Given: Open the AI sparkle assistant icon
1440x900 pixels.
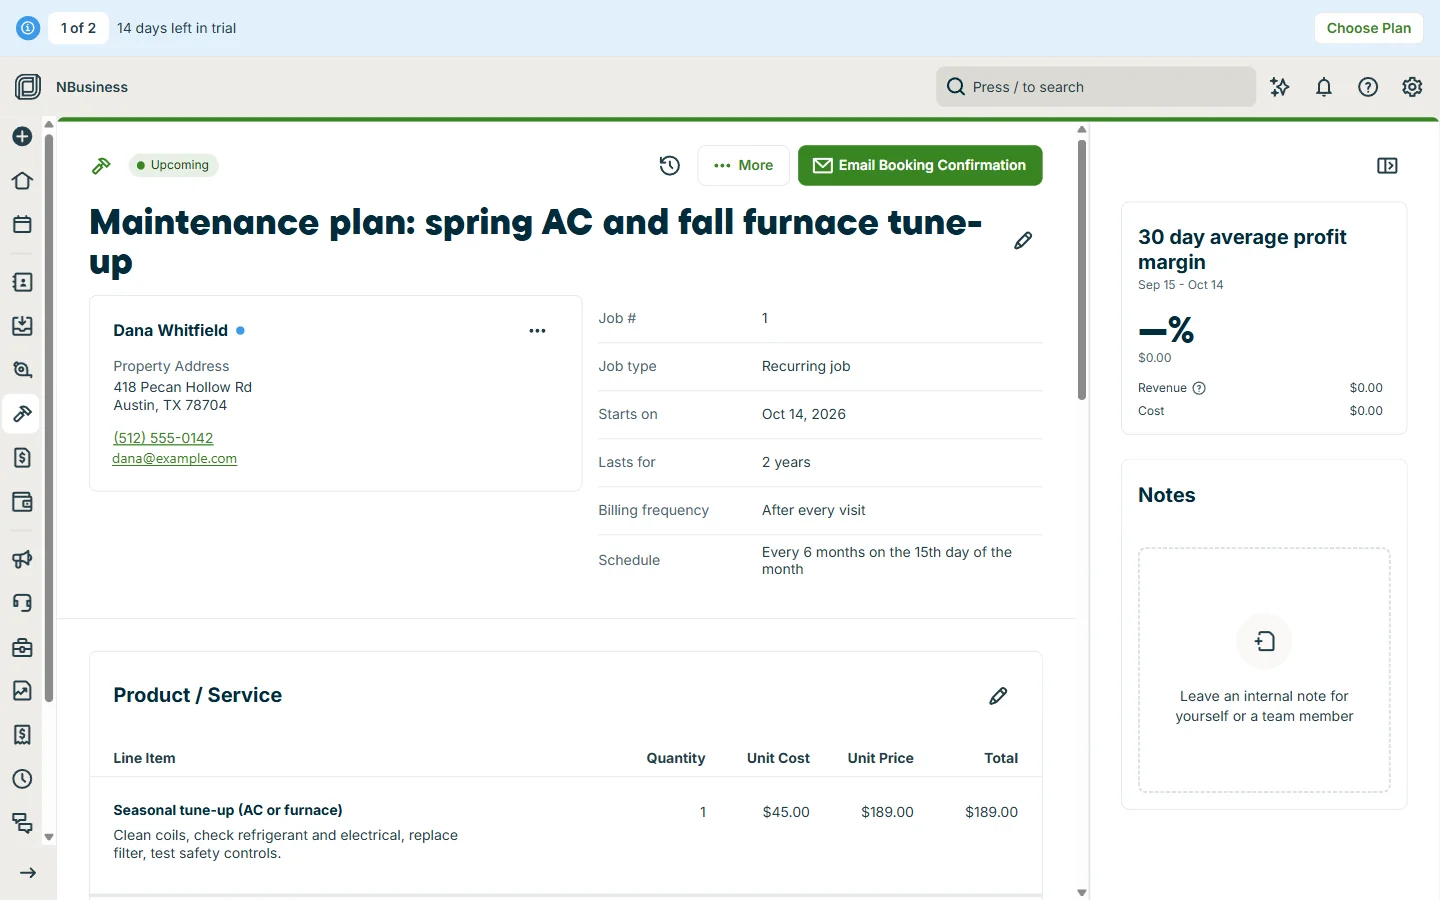Looking at the screenshot, I should click(x=1280, y=87).
